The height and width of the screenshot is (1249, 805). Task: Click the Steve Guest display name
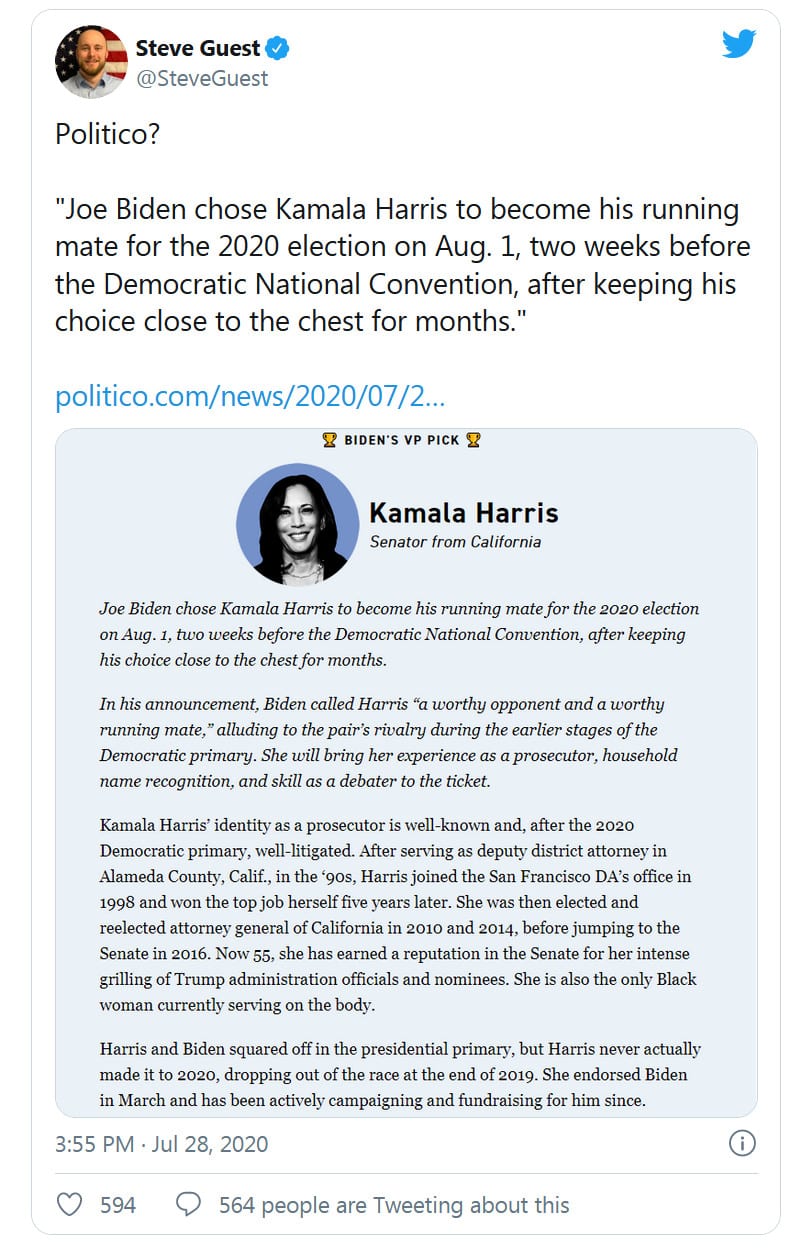click(198, 47)
